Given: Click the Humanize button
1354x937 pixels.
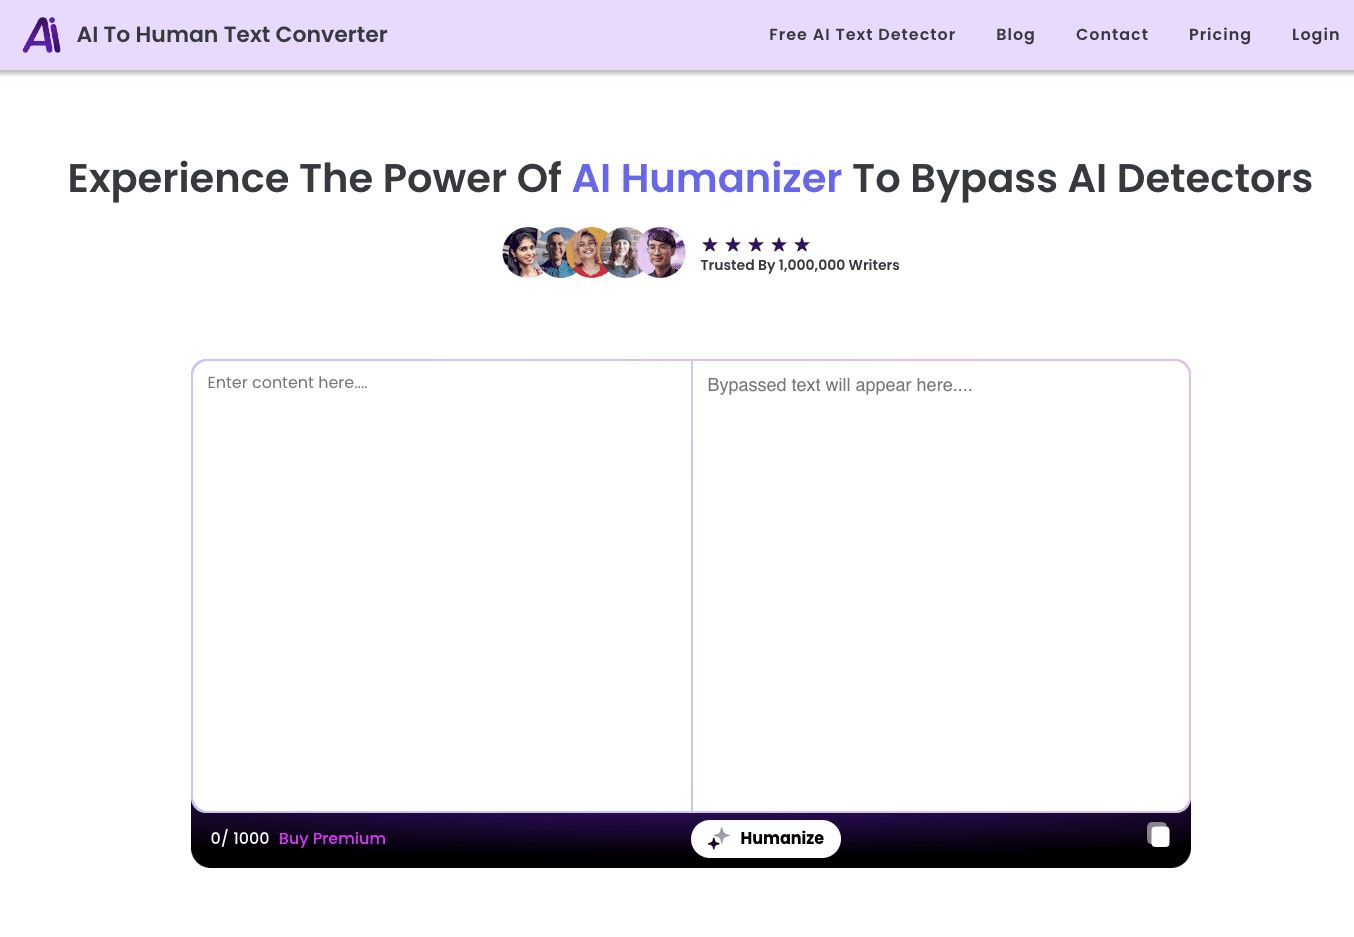Looking at the screenshot, I should pyautogui.click(x=766, y=839).
